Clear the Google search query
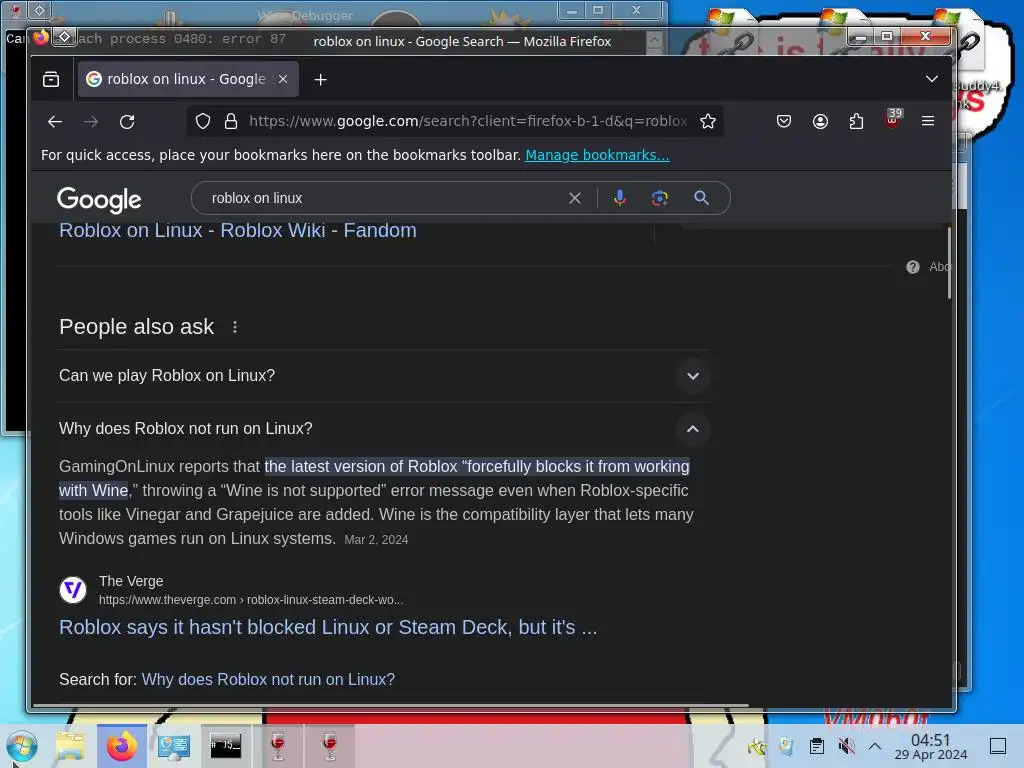Image resolution: width=1024 pixels, height=768 pixels. (575, 198)
